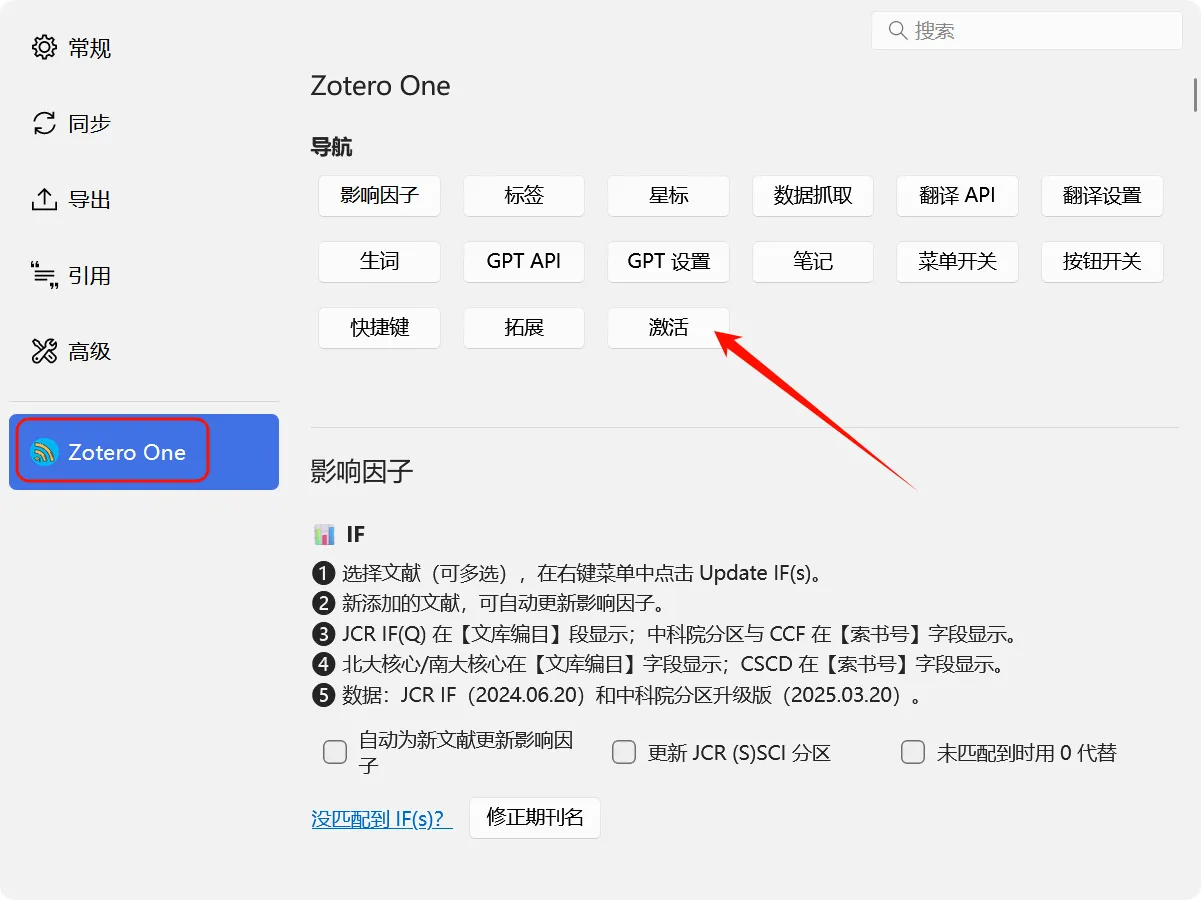1201x900 pixels.
Task: Click the 修正期刊名 button
Action: [535, 817]
